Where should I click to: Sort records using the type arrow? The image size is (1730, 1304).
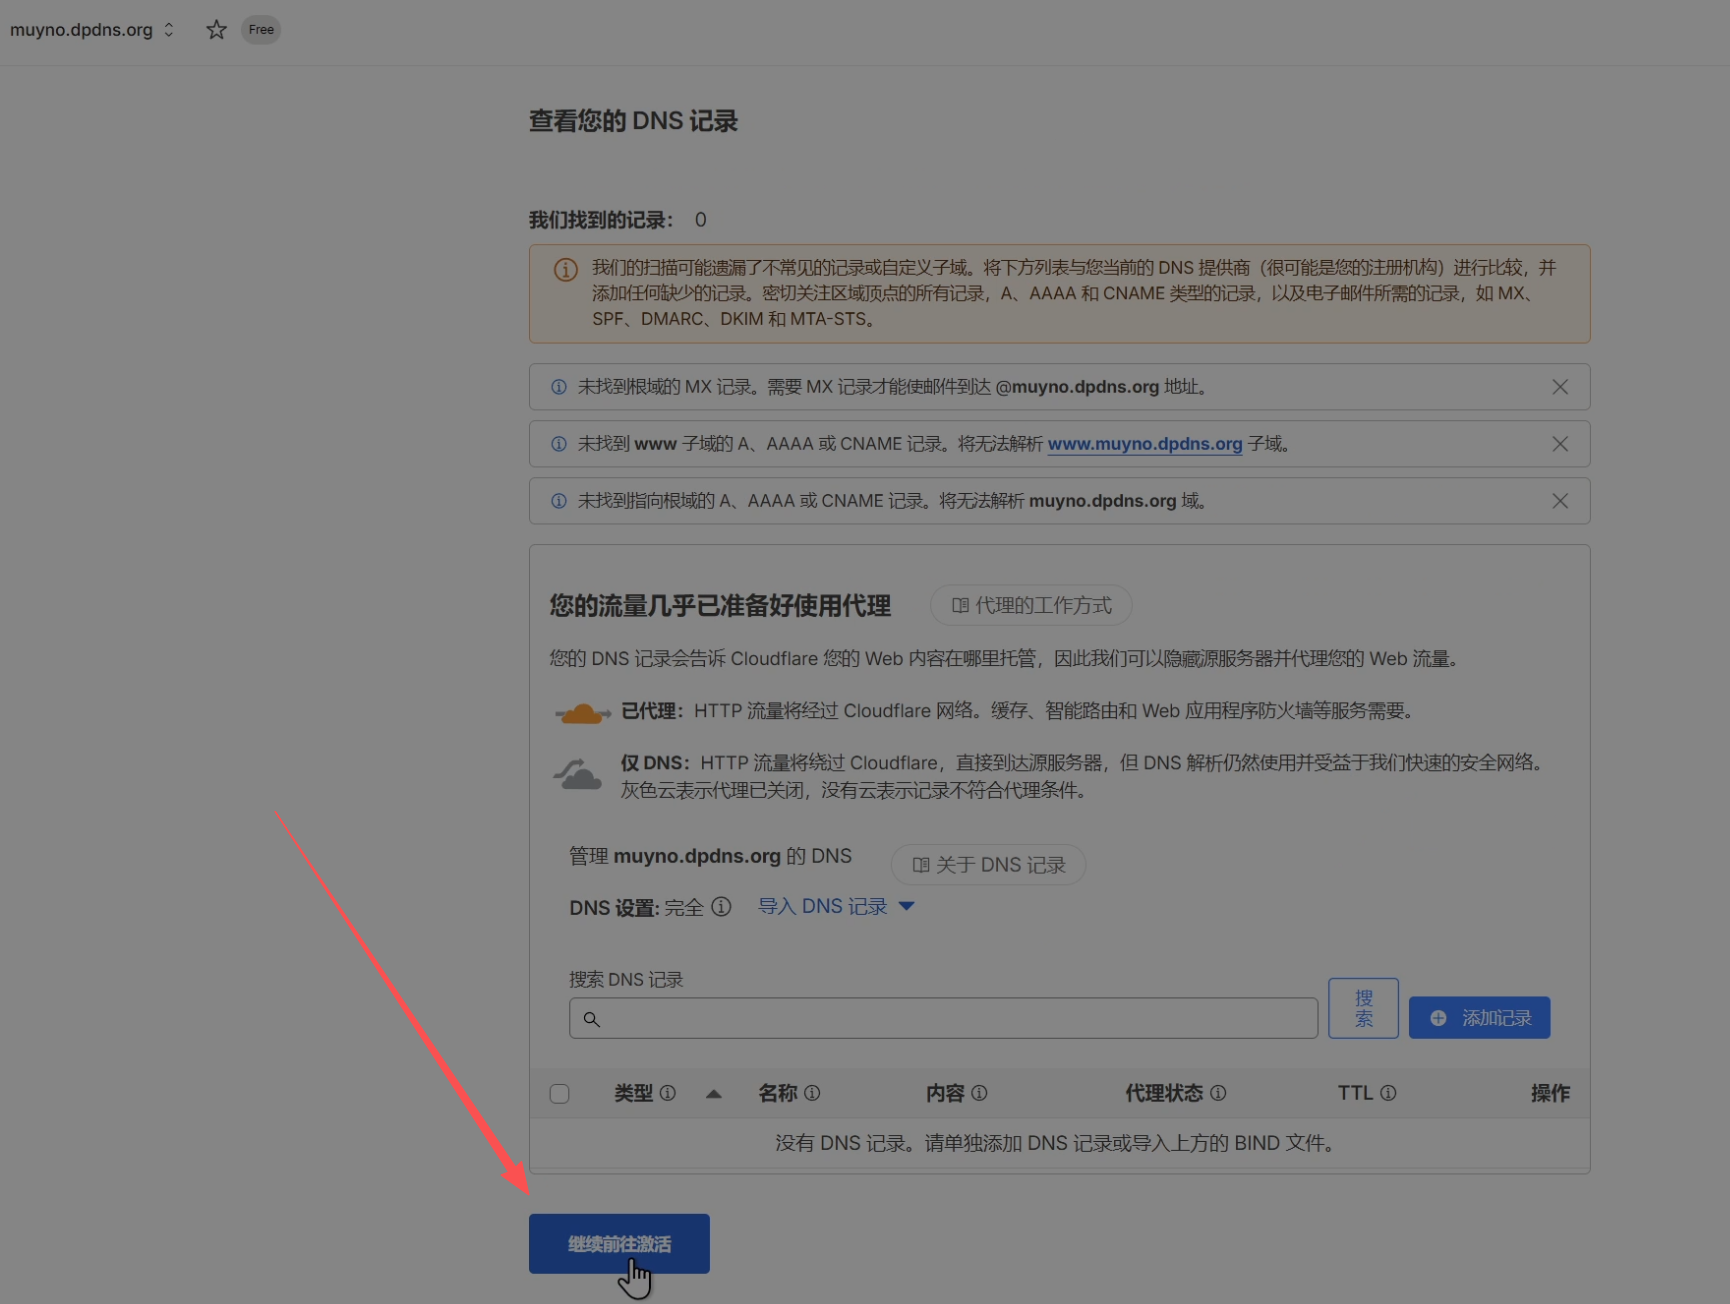tap(713, 1094)
